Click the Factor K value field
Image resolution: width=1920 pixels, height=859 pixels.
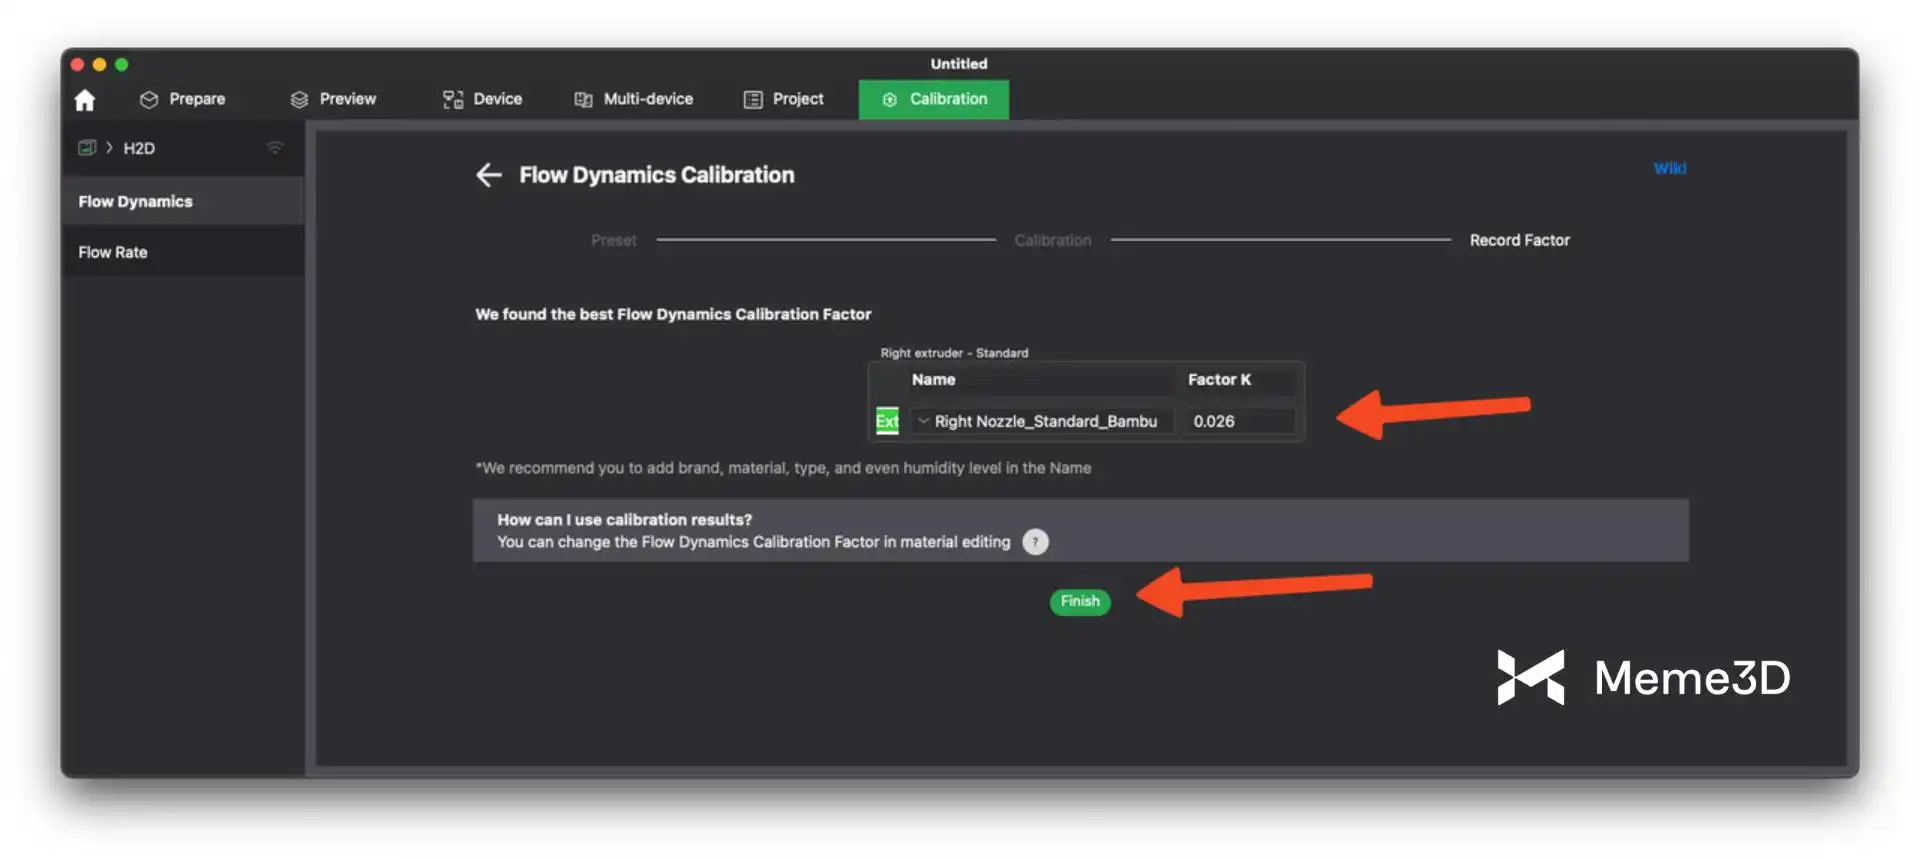coord(1238,421)
